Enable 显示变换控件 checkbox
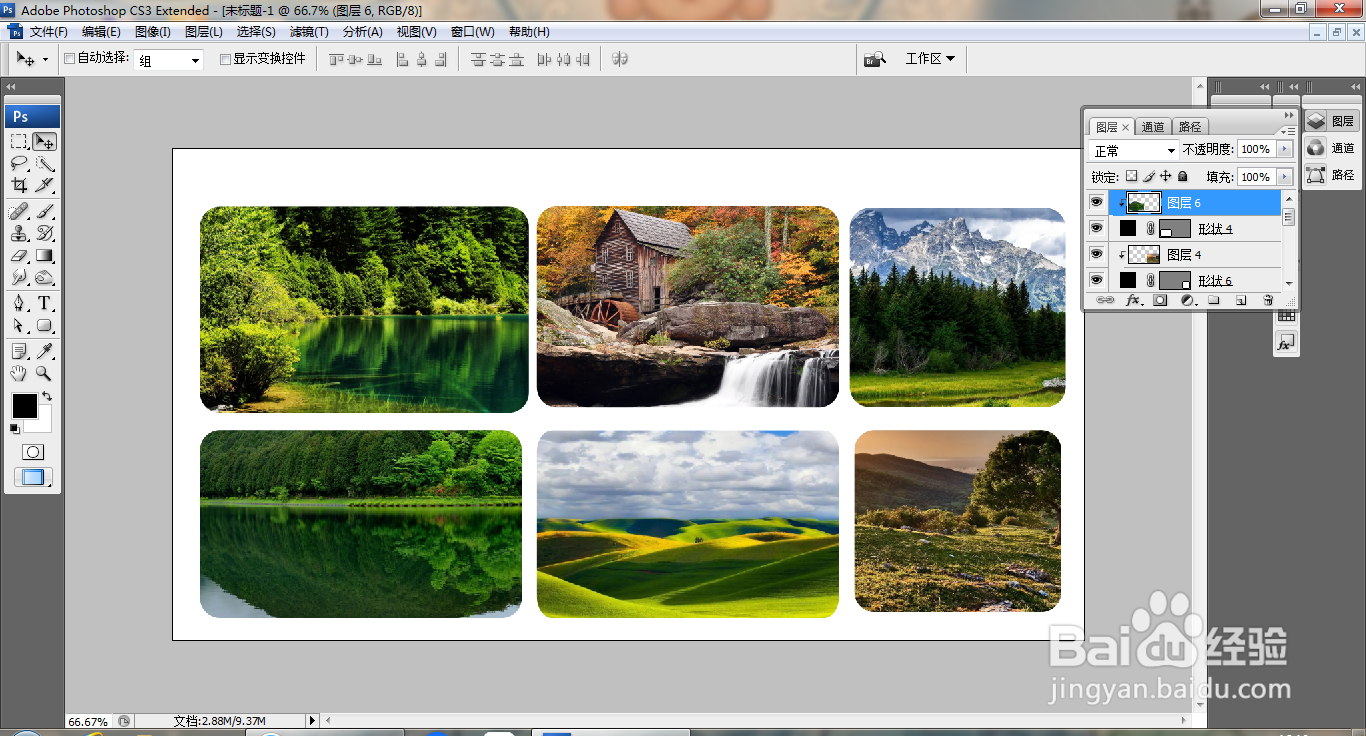This screenshot has width=1366, height=736. [225, 59]
